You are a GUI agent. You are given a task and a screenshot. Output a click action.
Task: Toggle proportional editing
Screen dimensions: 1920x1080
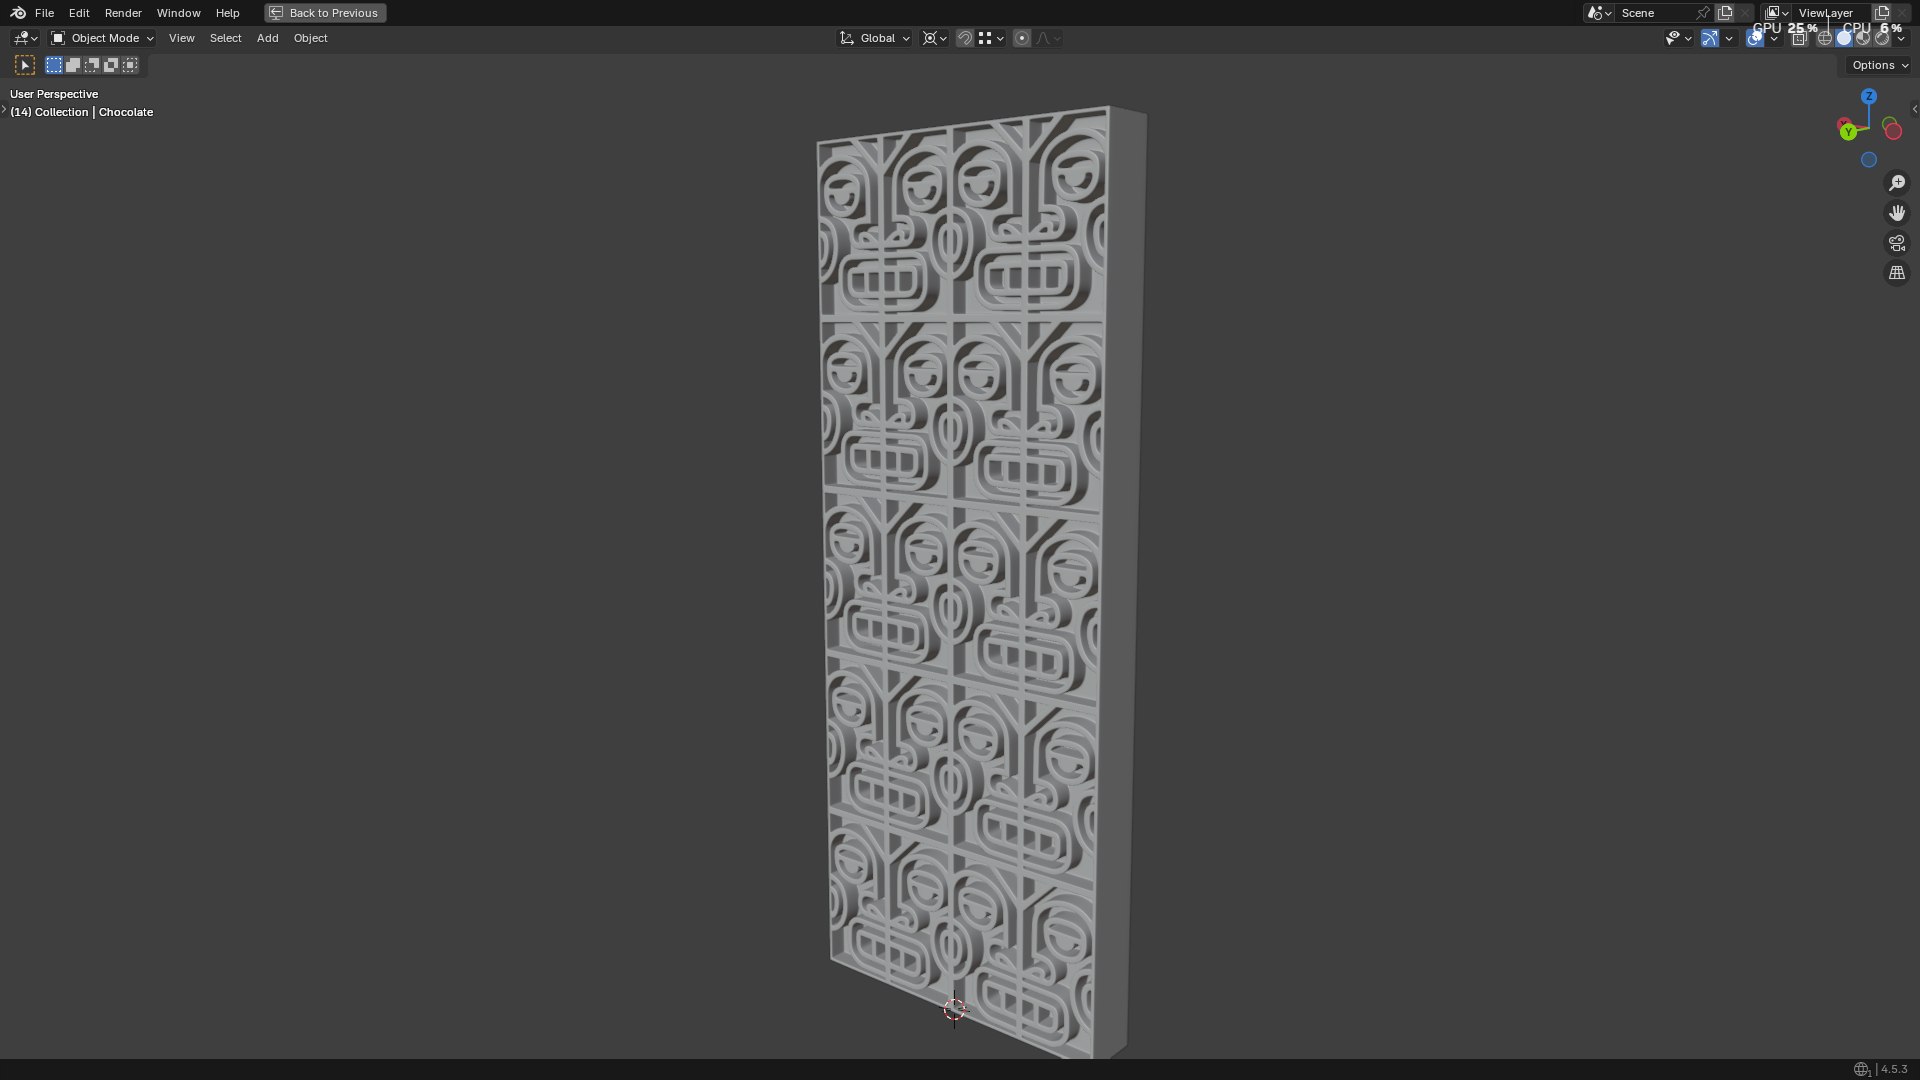[x=1022, y=38]
